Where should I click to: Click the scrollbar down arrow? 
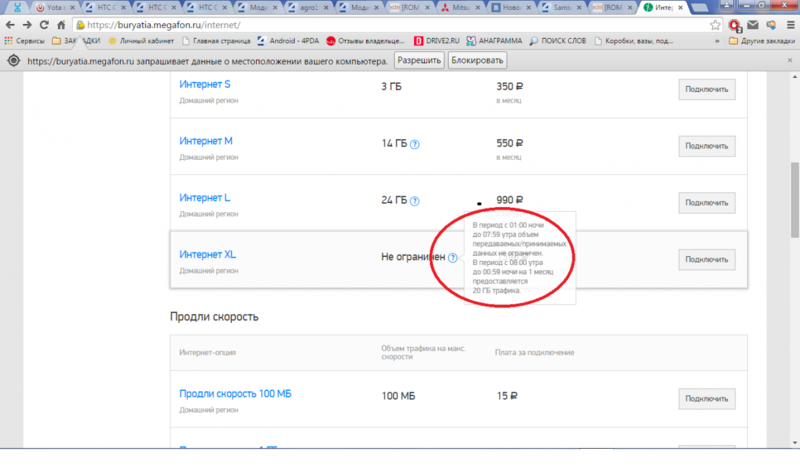click(795, 443)
